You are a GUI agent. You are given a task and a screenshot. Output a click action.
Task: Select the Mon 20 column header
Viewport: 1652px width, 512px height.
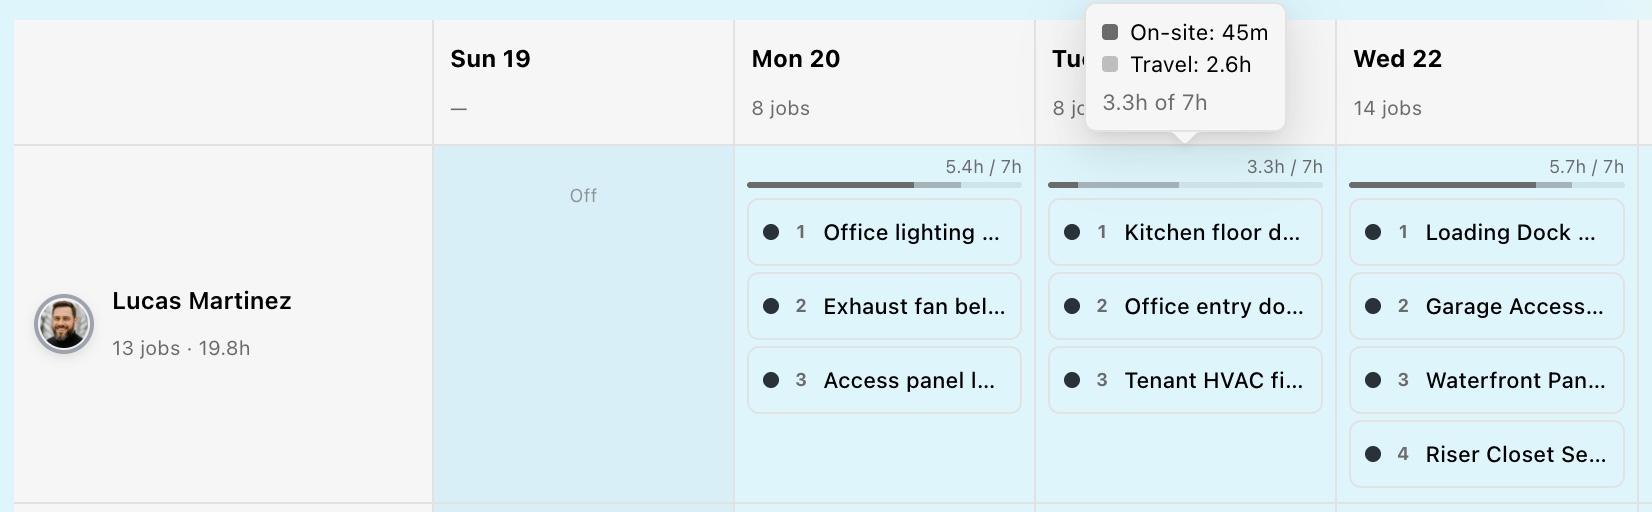click(884, 82)
